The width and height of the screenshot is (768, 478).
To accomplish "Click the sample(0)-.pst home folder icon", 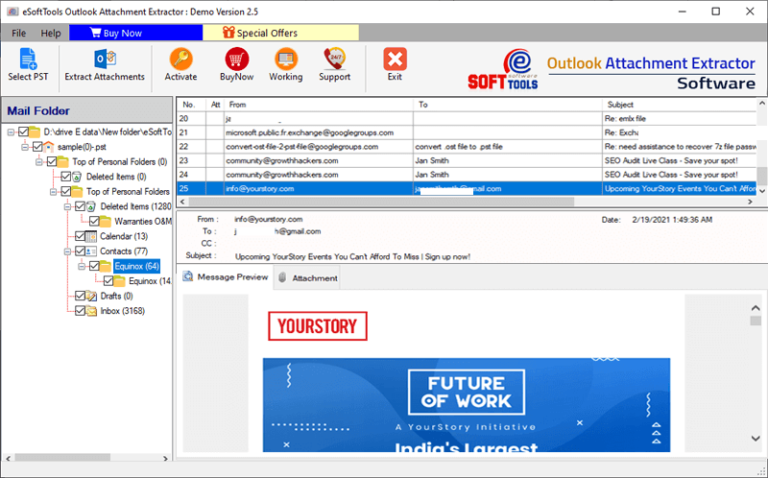I will click(48, 146).
